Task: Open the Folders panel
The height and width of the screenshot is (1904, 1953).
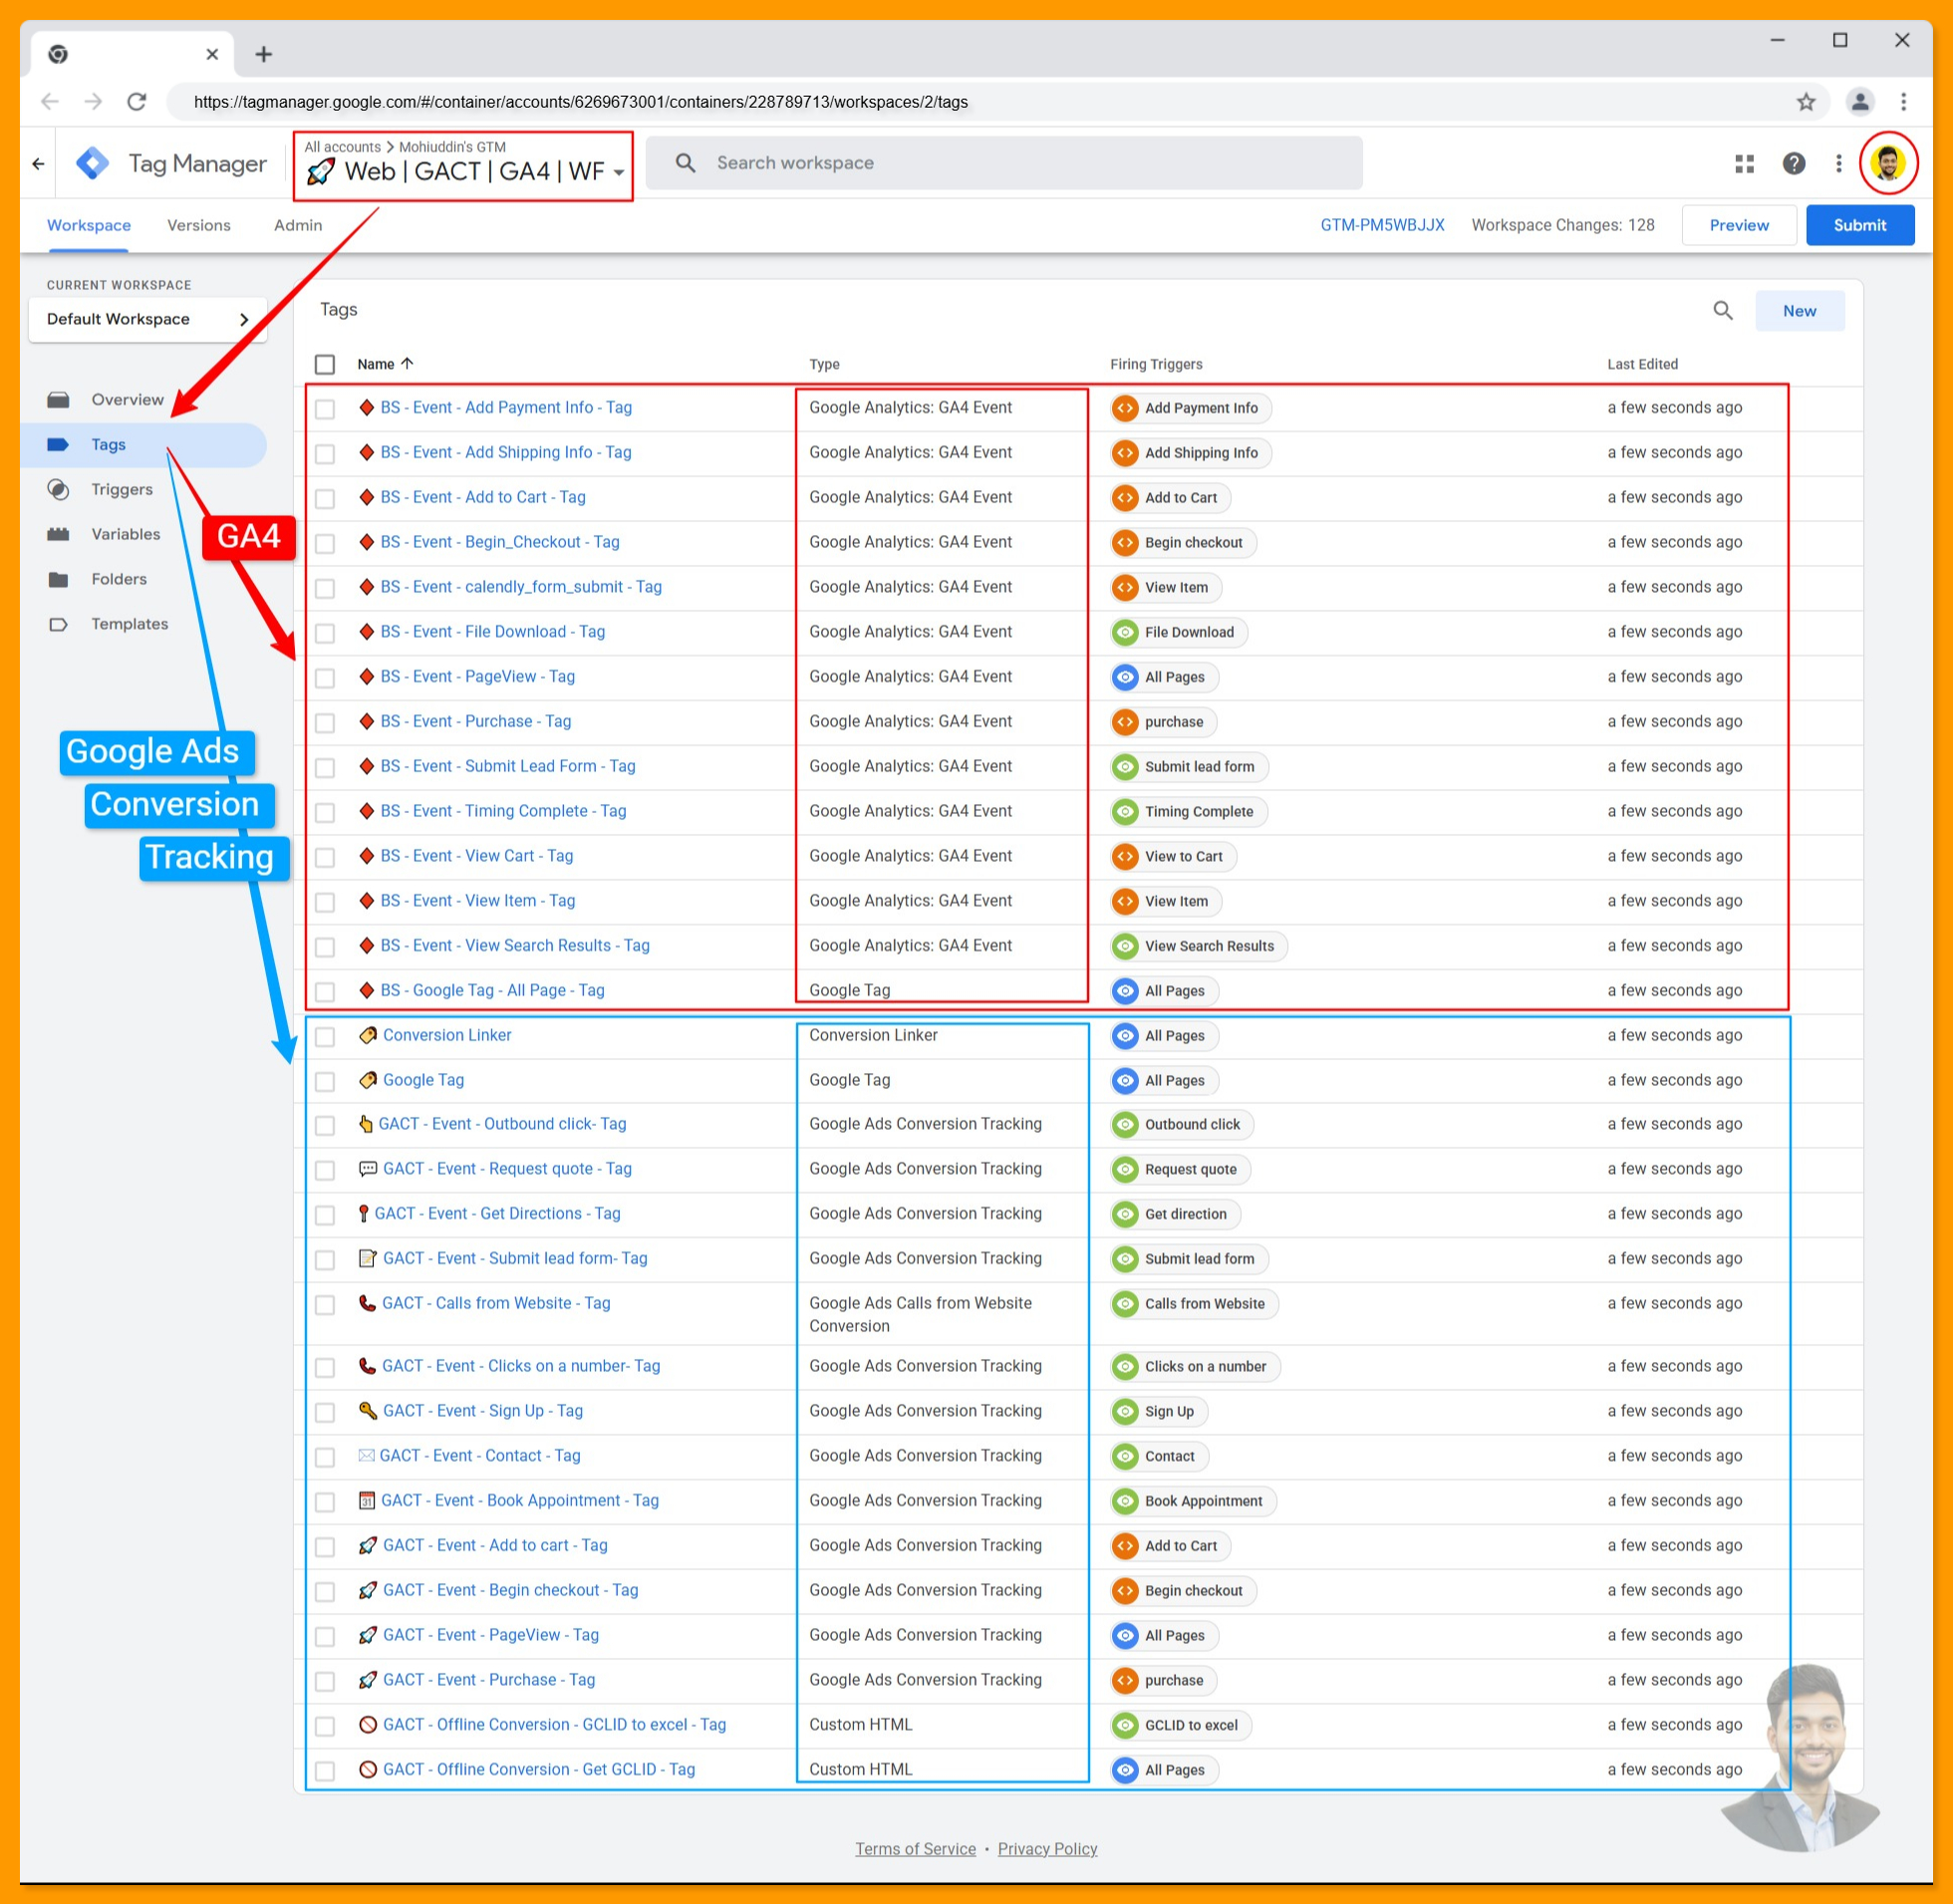Action: pyautogui.click(x=119, y=579)
